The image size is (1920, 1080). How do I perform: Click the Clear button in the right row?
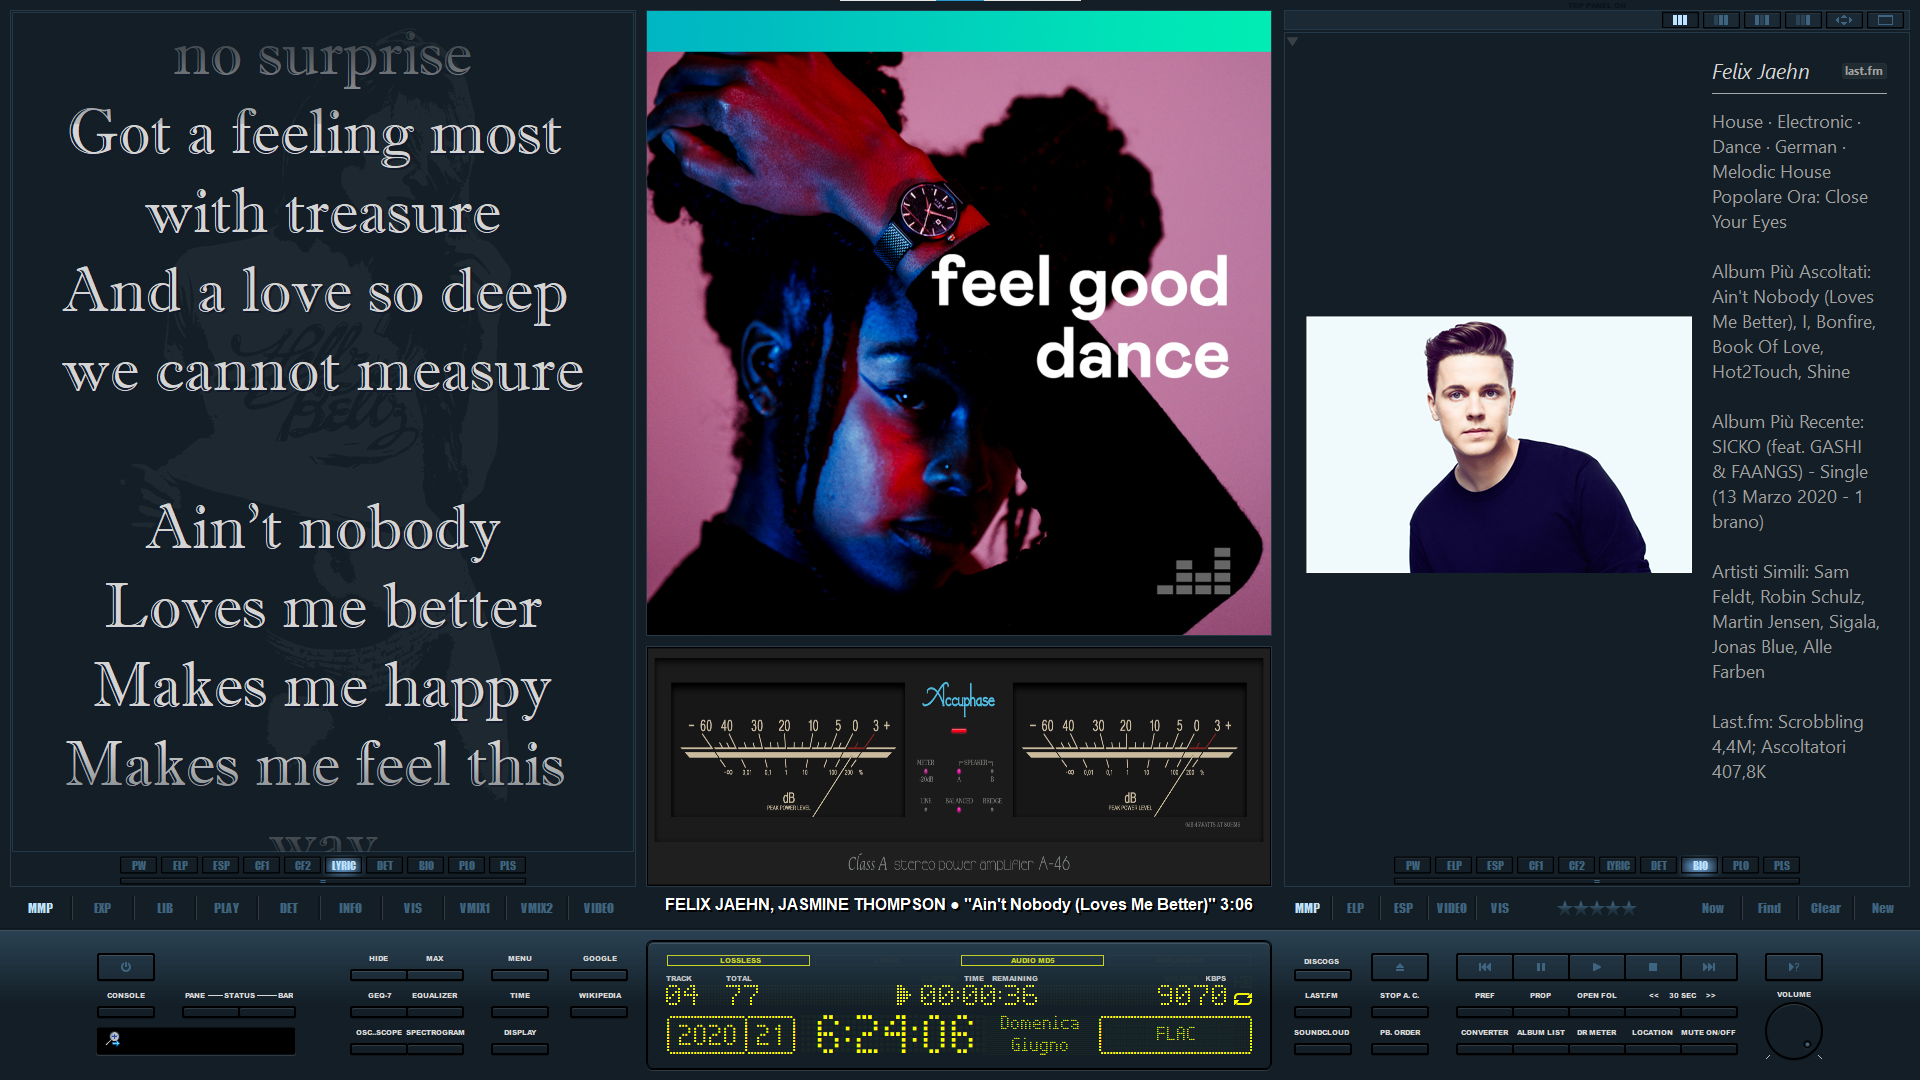pos(1825,908)
